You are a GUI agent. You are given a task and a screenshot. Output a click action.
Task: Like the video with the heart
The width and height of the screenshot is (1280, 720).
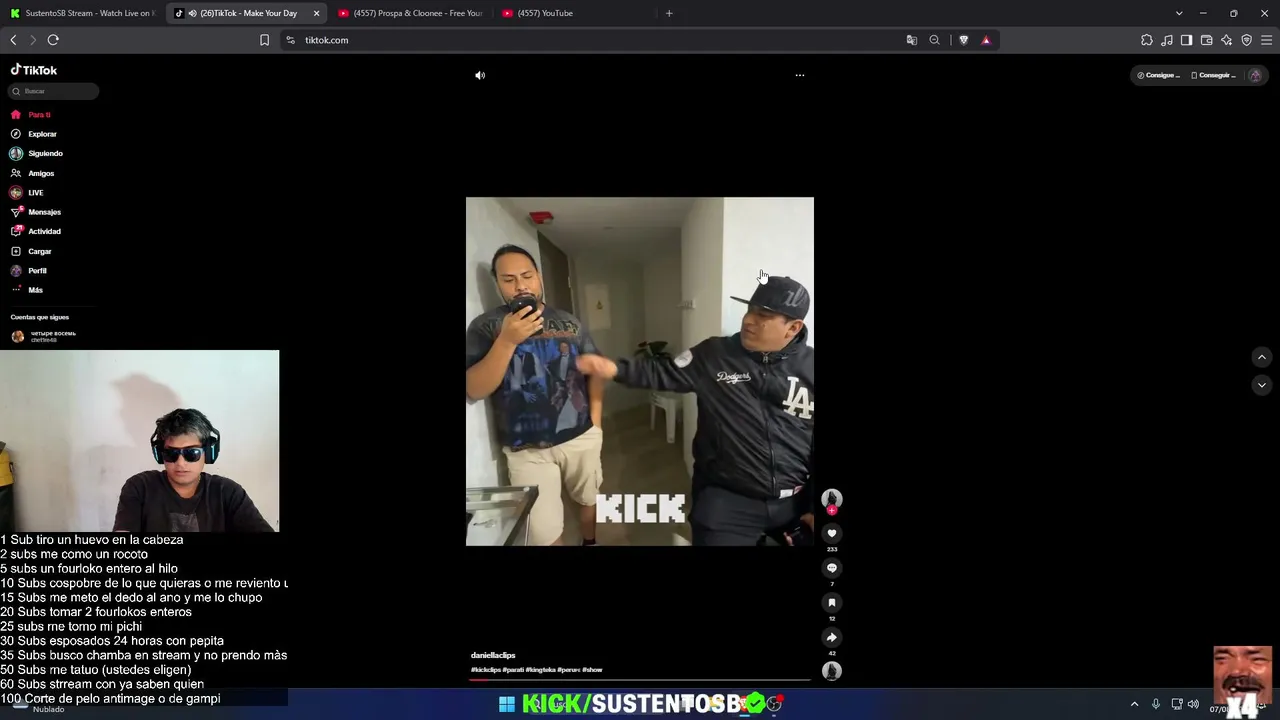click(832, 534)
